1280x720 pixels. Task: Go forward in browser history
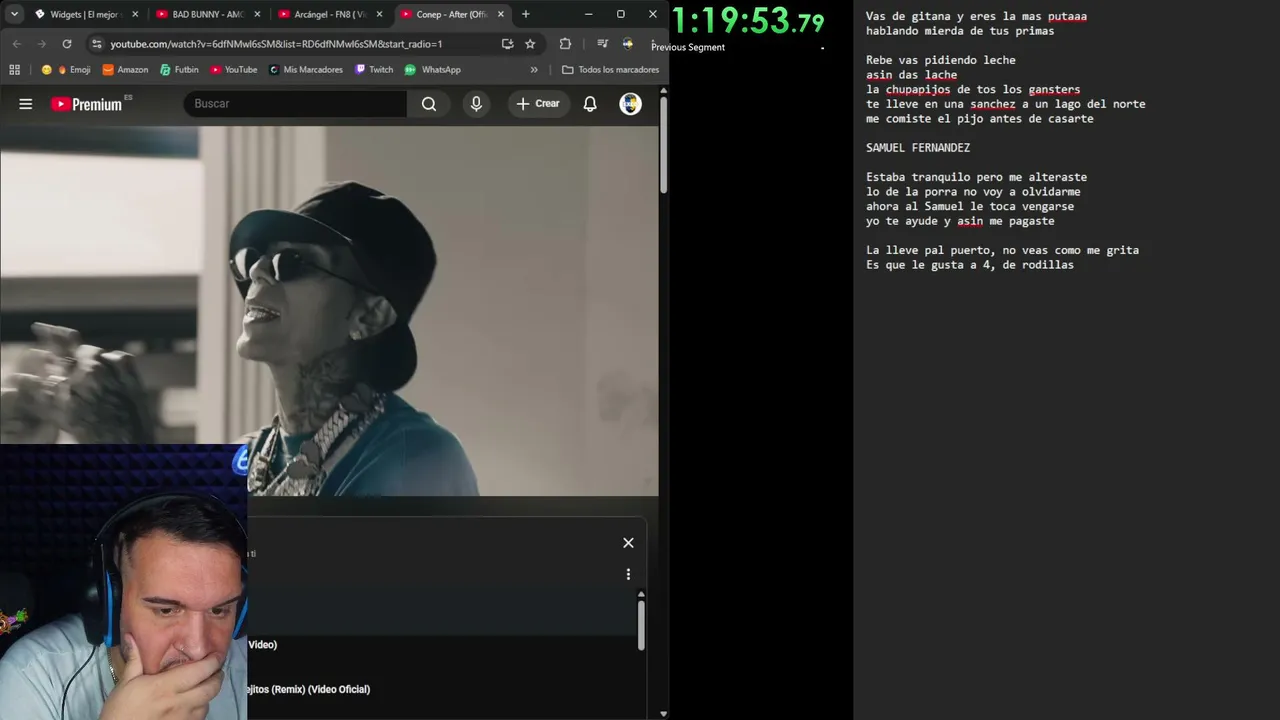pos(41,44)
